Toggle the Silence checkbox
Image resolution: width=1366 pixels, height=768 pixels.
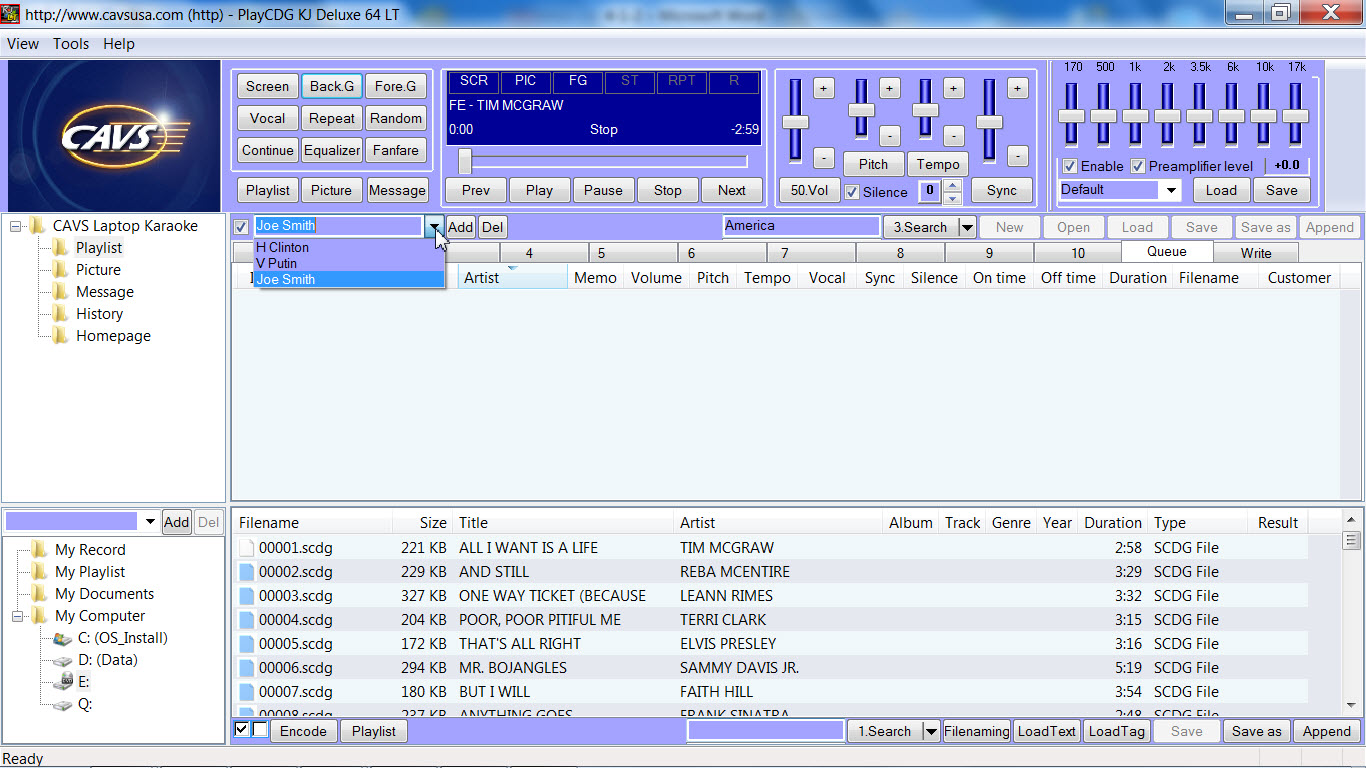point(852,192)
